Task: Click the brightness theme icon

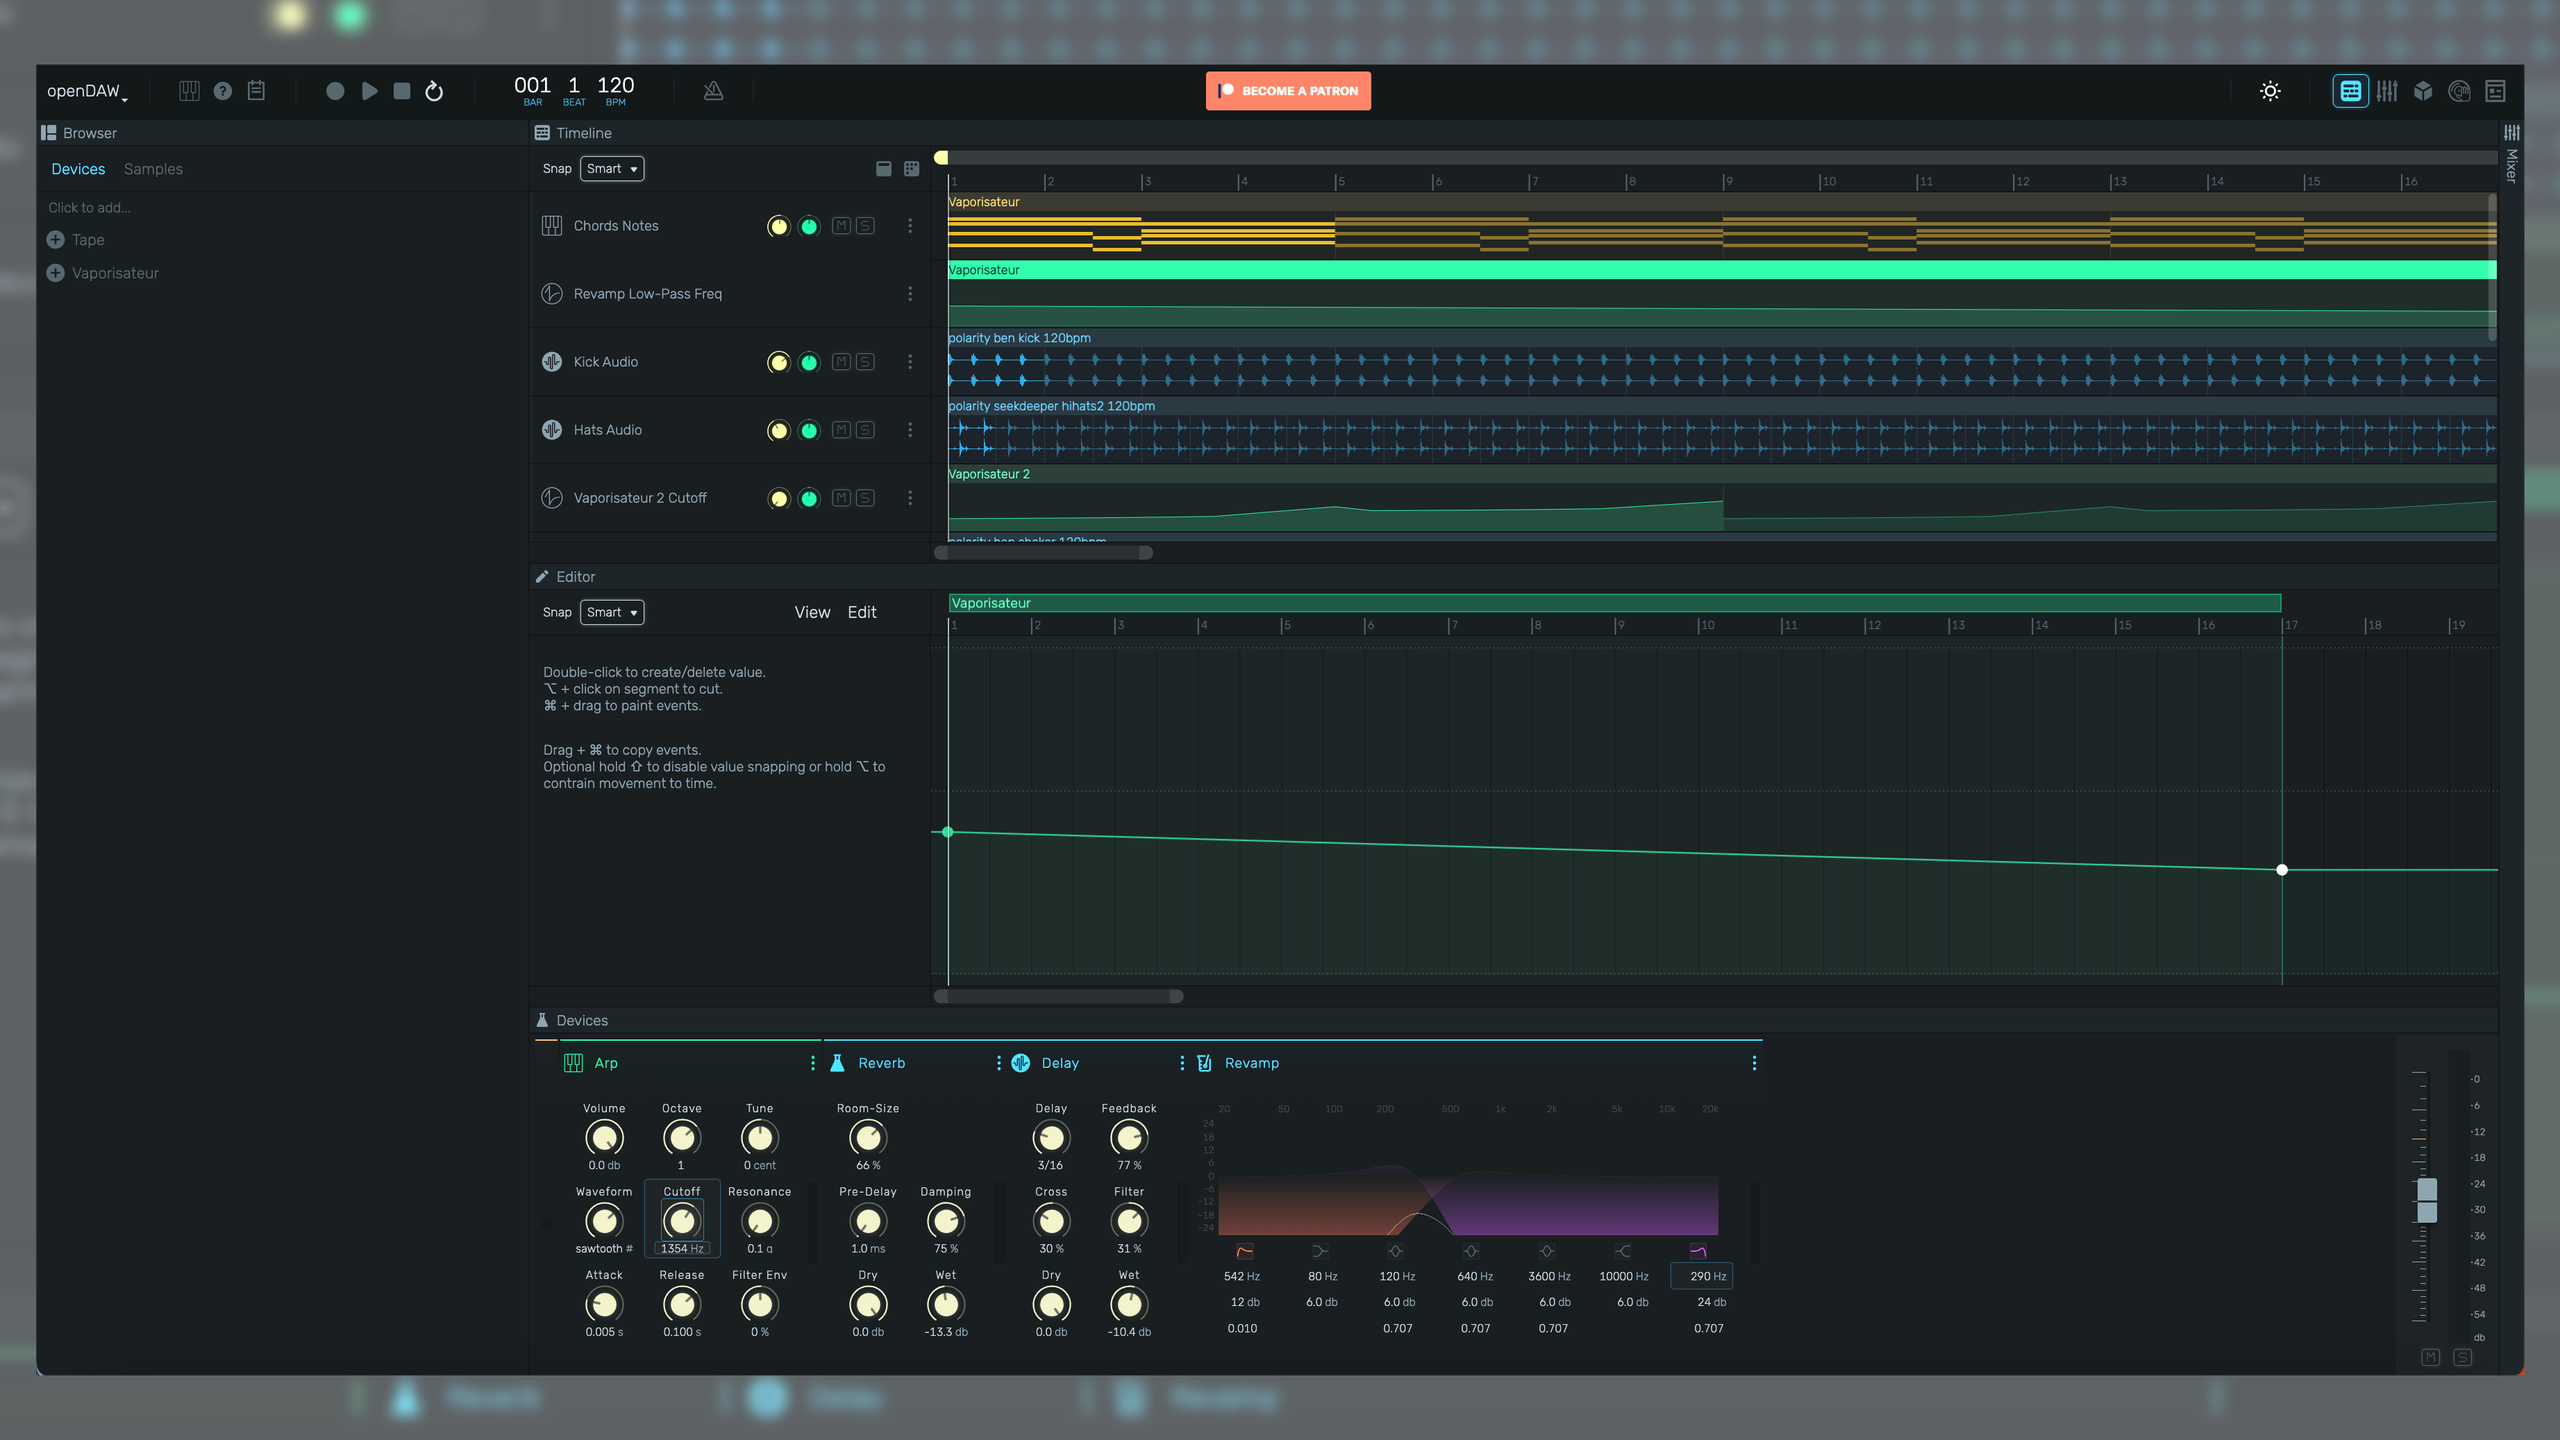Action: [x=2270, y=91]
